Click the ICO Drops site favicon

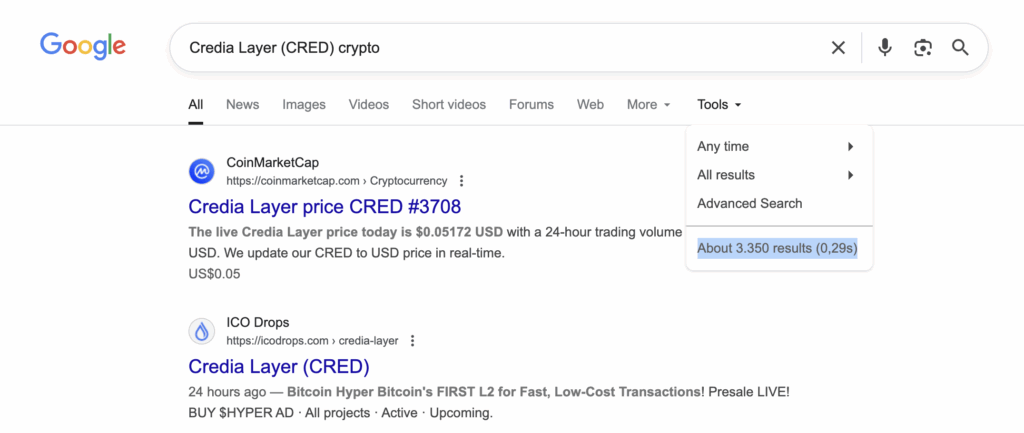202,331
